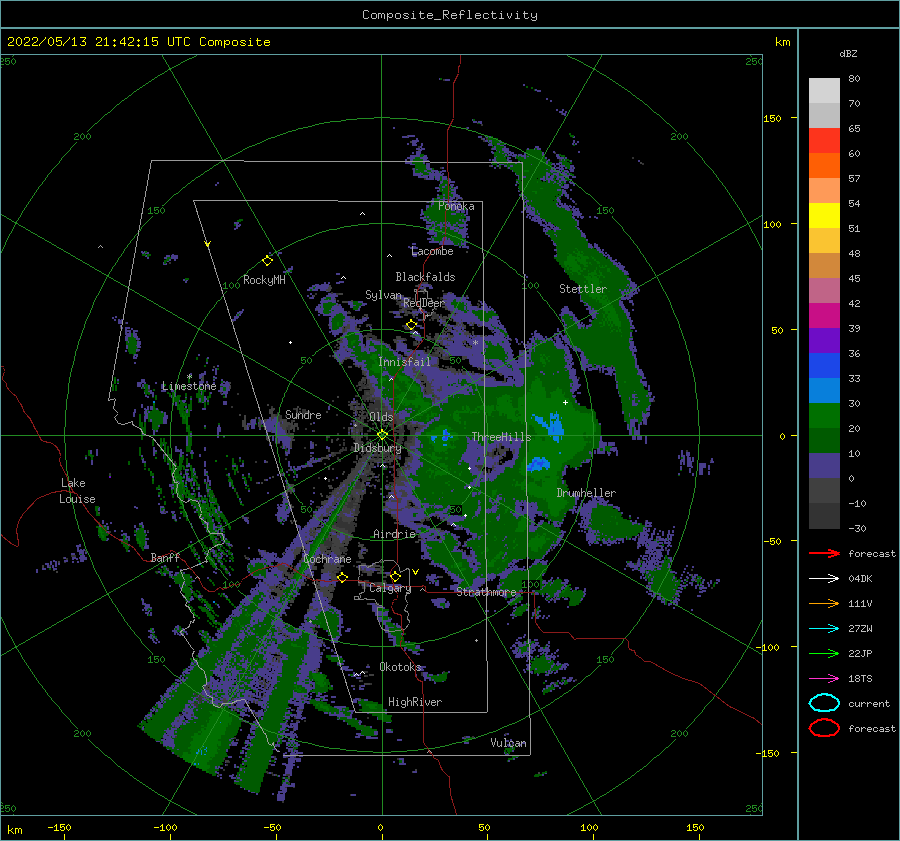Click the yellow radar-site marker below Olds
Viewport: 900px width, 841px height.
382,435
